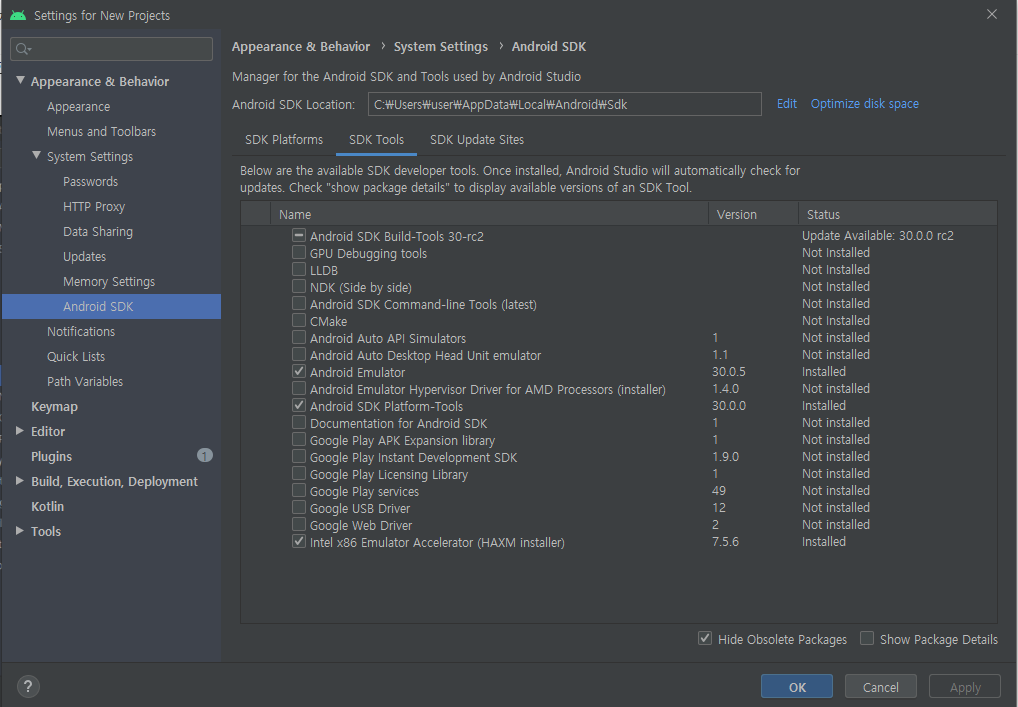Click the OK button
This screenshot has height=707, width=1018.
pos(797,687)
